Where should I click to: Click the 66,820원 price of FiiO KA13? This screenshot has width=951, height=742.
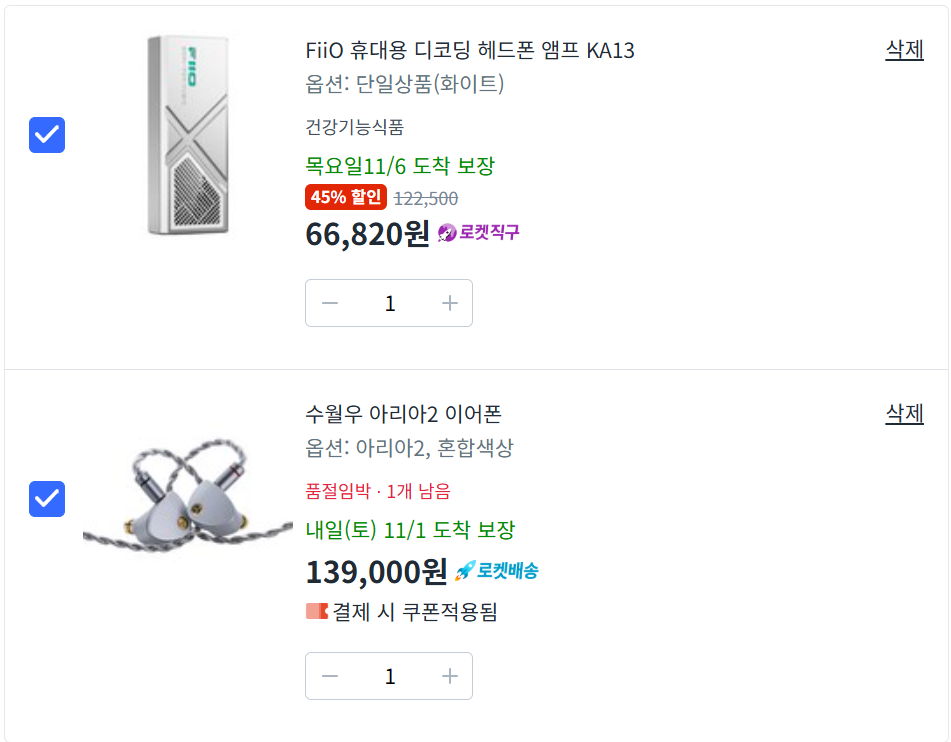click(x=367, y=234)
